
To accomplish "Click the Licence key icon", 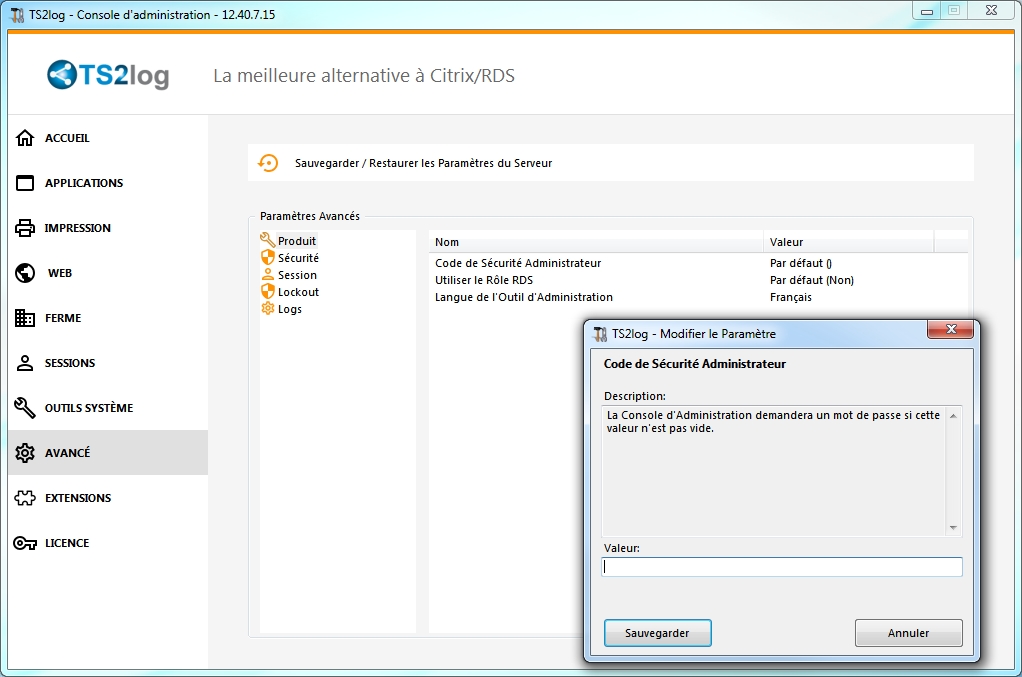I will click(x=25, y=543).
